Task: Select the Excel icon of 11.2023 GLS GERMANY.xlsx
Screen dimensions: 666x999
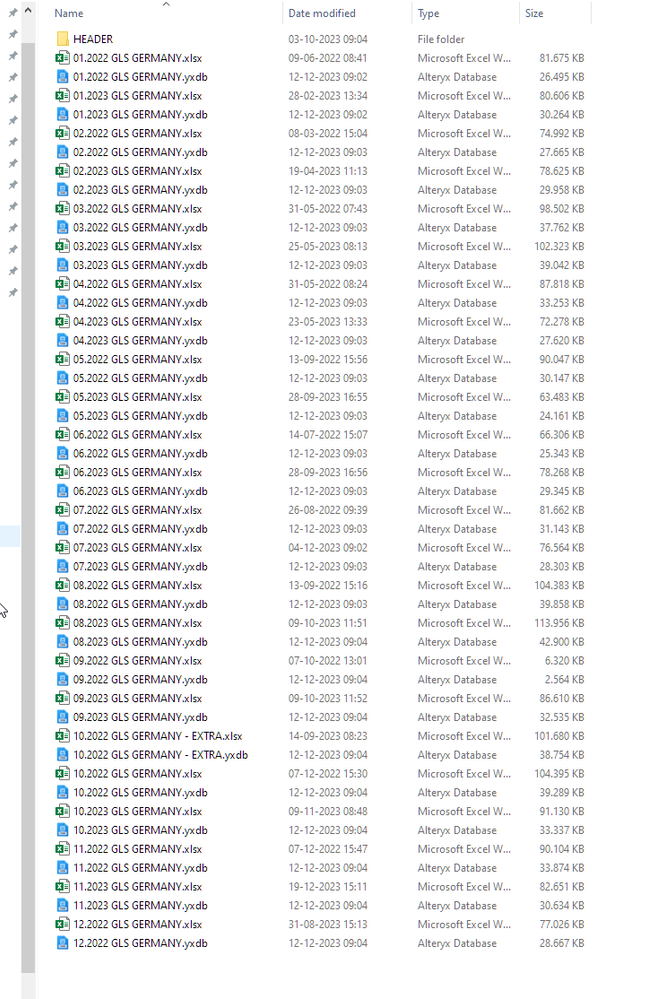Action: pos(62,886)
